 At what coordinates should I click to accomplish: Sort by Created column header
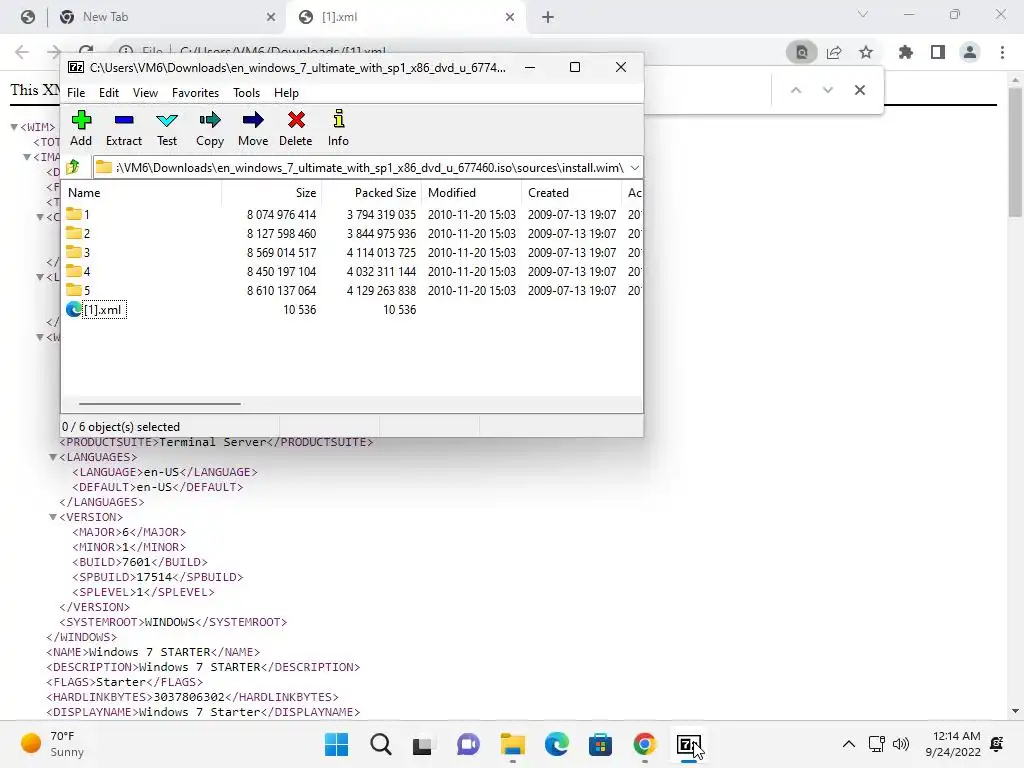tap(571, 193)
